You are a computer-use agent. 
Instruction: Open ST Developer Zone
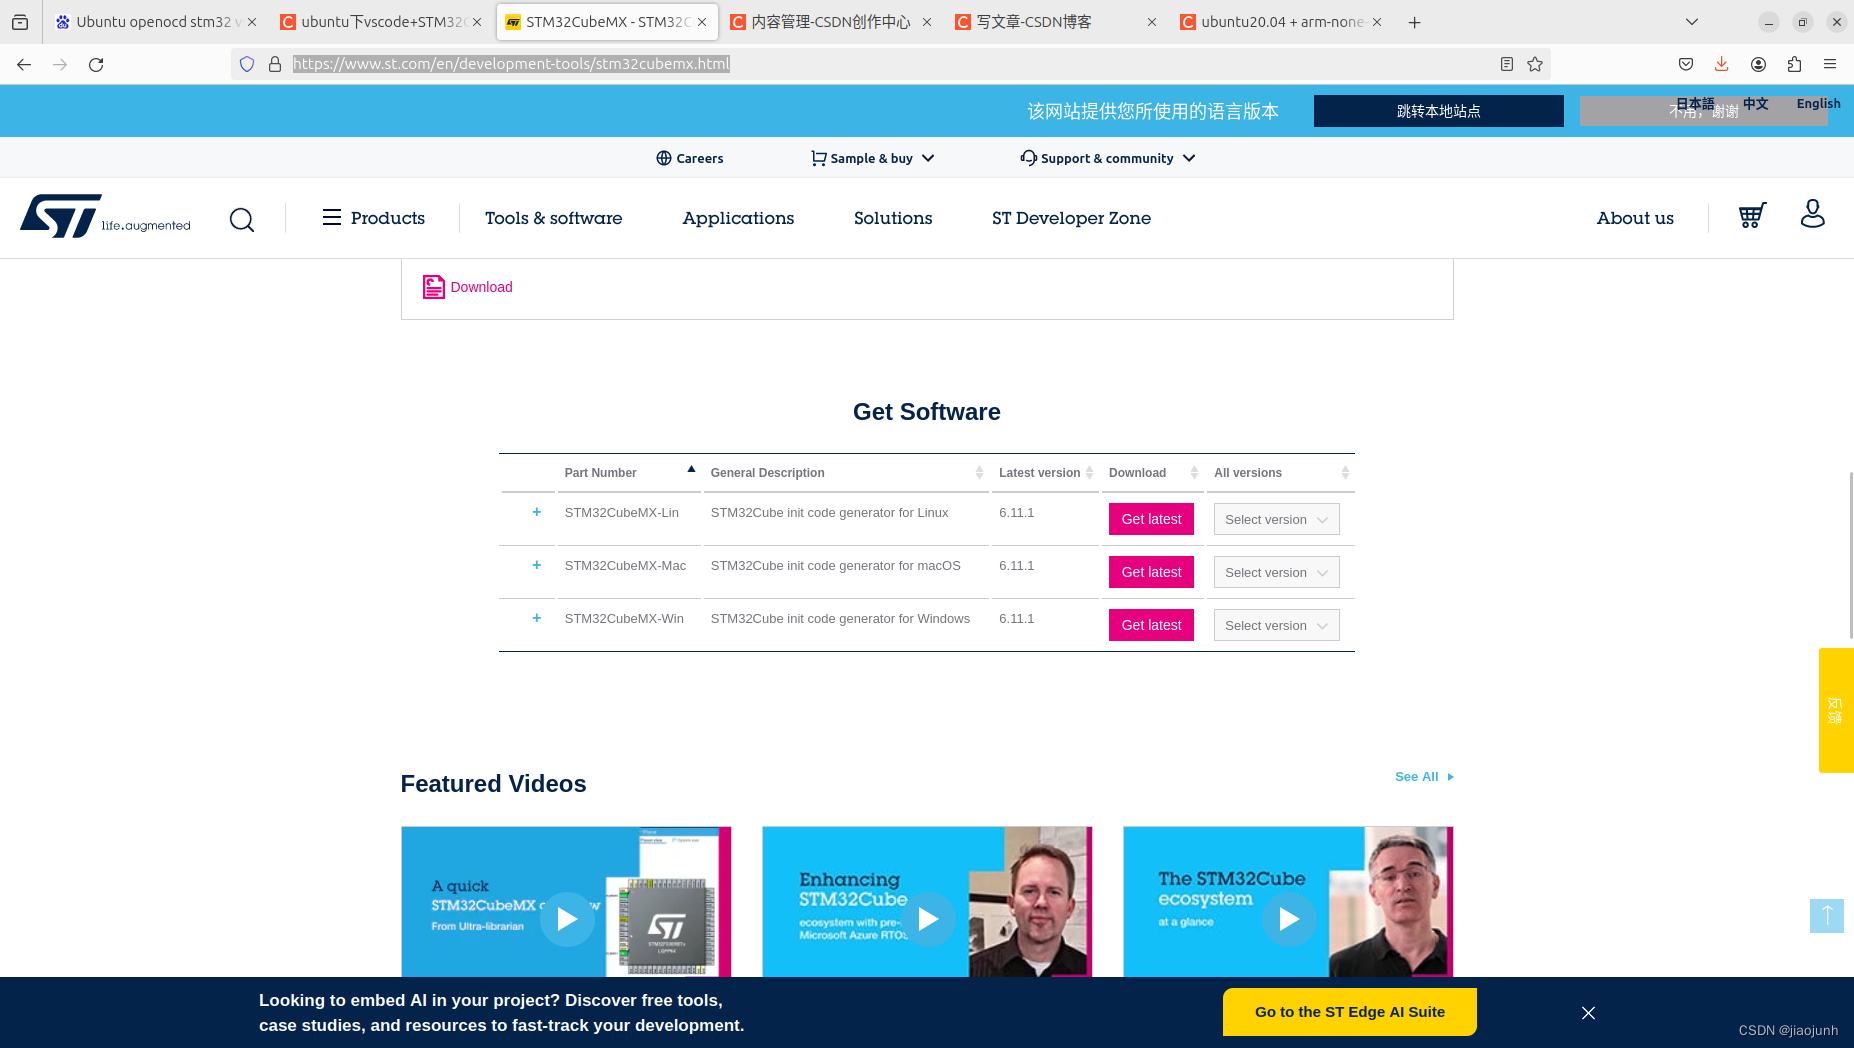[1071, 218]
